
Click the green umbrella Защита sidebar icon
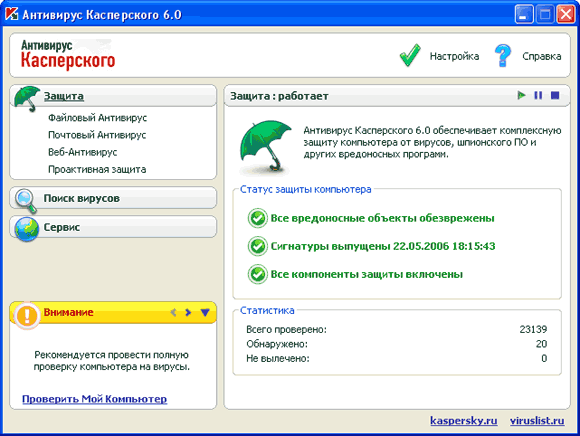click(x=27, y=98)
